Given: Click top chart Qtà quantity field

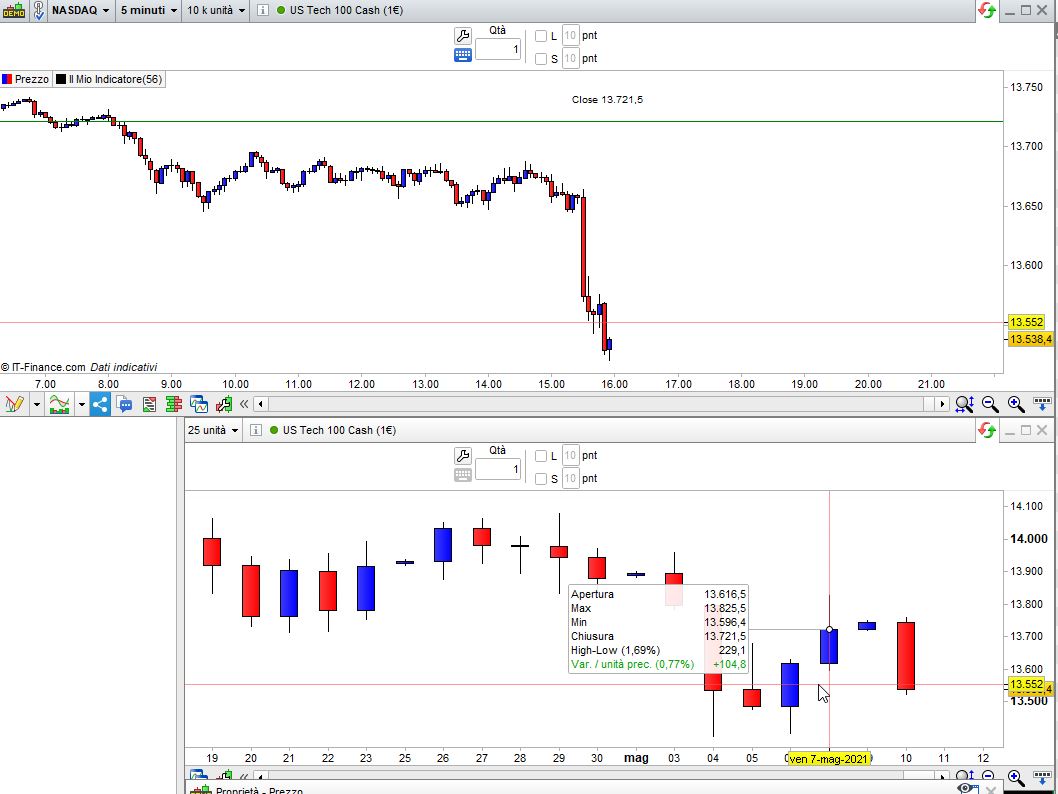Looking at the screenshot, I should (498, 49).
